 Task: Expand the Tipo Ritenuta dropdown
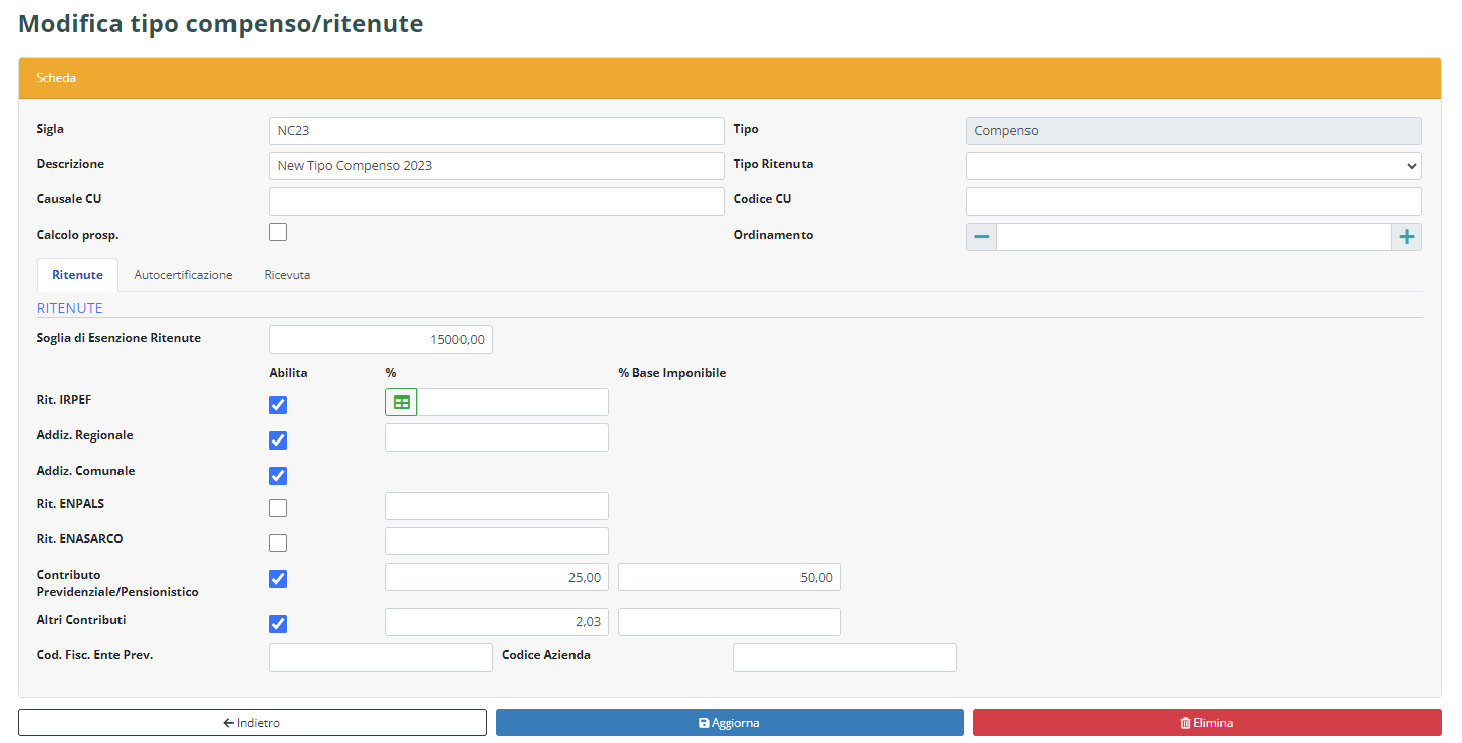click(1193, 166)
